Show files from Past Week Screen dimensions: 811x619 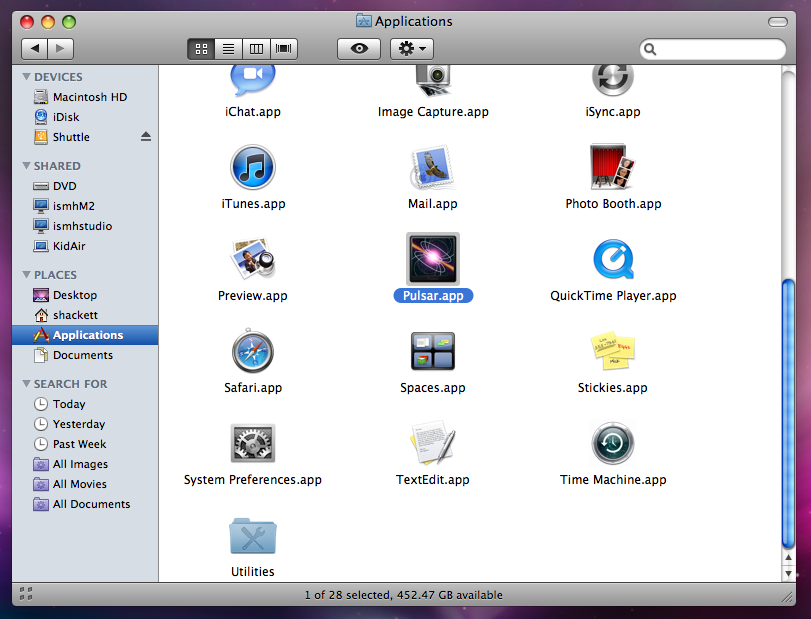[x=85, y=444]
